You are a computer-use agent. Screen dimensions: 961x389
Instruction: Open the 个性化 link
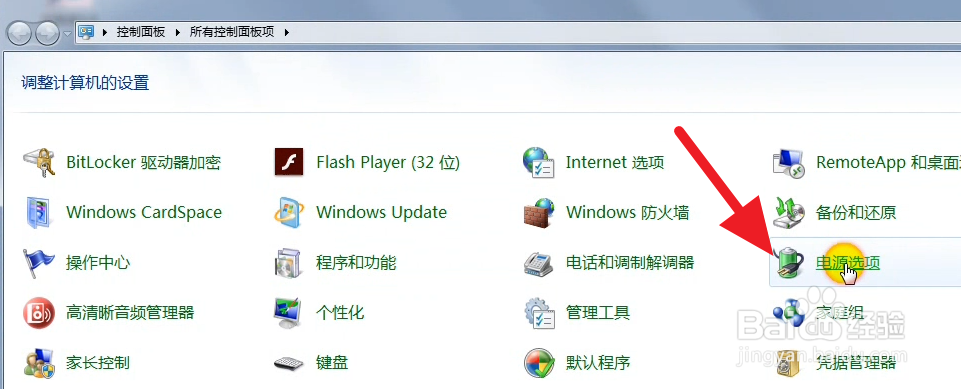340,313
